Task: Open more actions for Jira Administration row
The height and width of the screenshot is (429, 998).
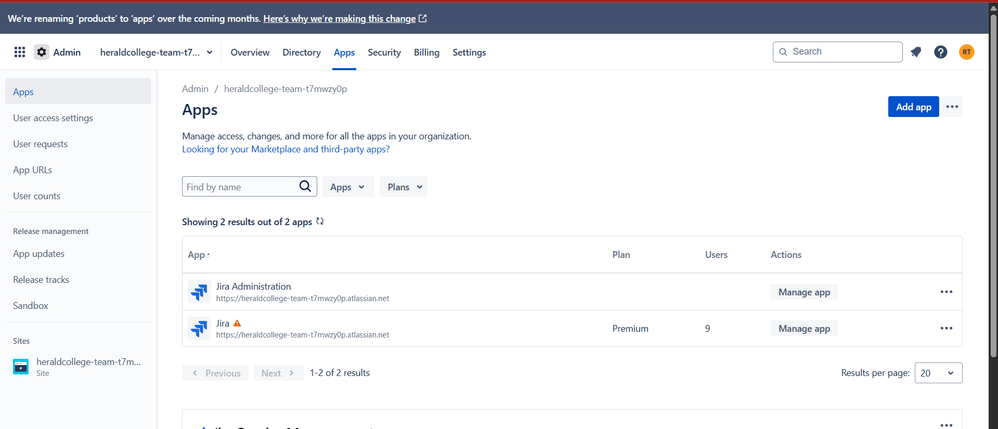Action: tap(946, 292)
